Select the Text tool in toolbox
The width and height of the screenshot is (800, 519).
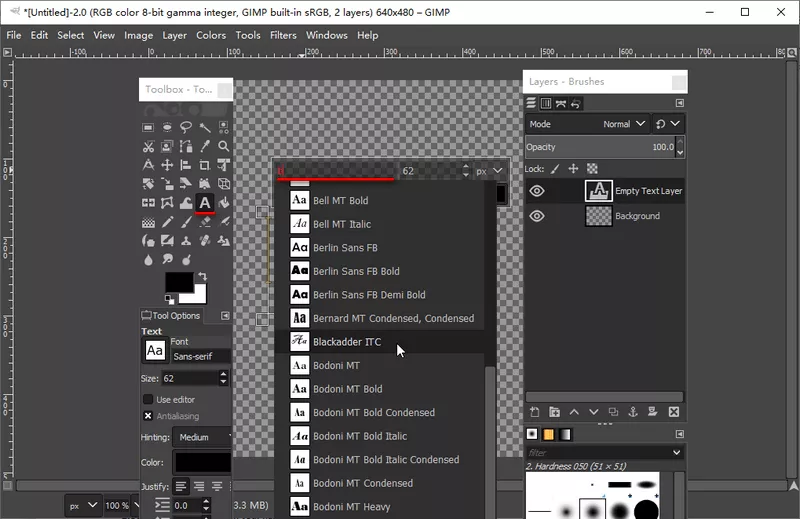click(x=205, y=203)
